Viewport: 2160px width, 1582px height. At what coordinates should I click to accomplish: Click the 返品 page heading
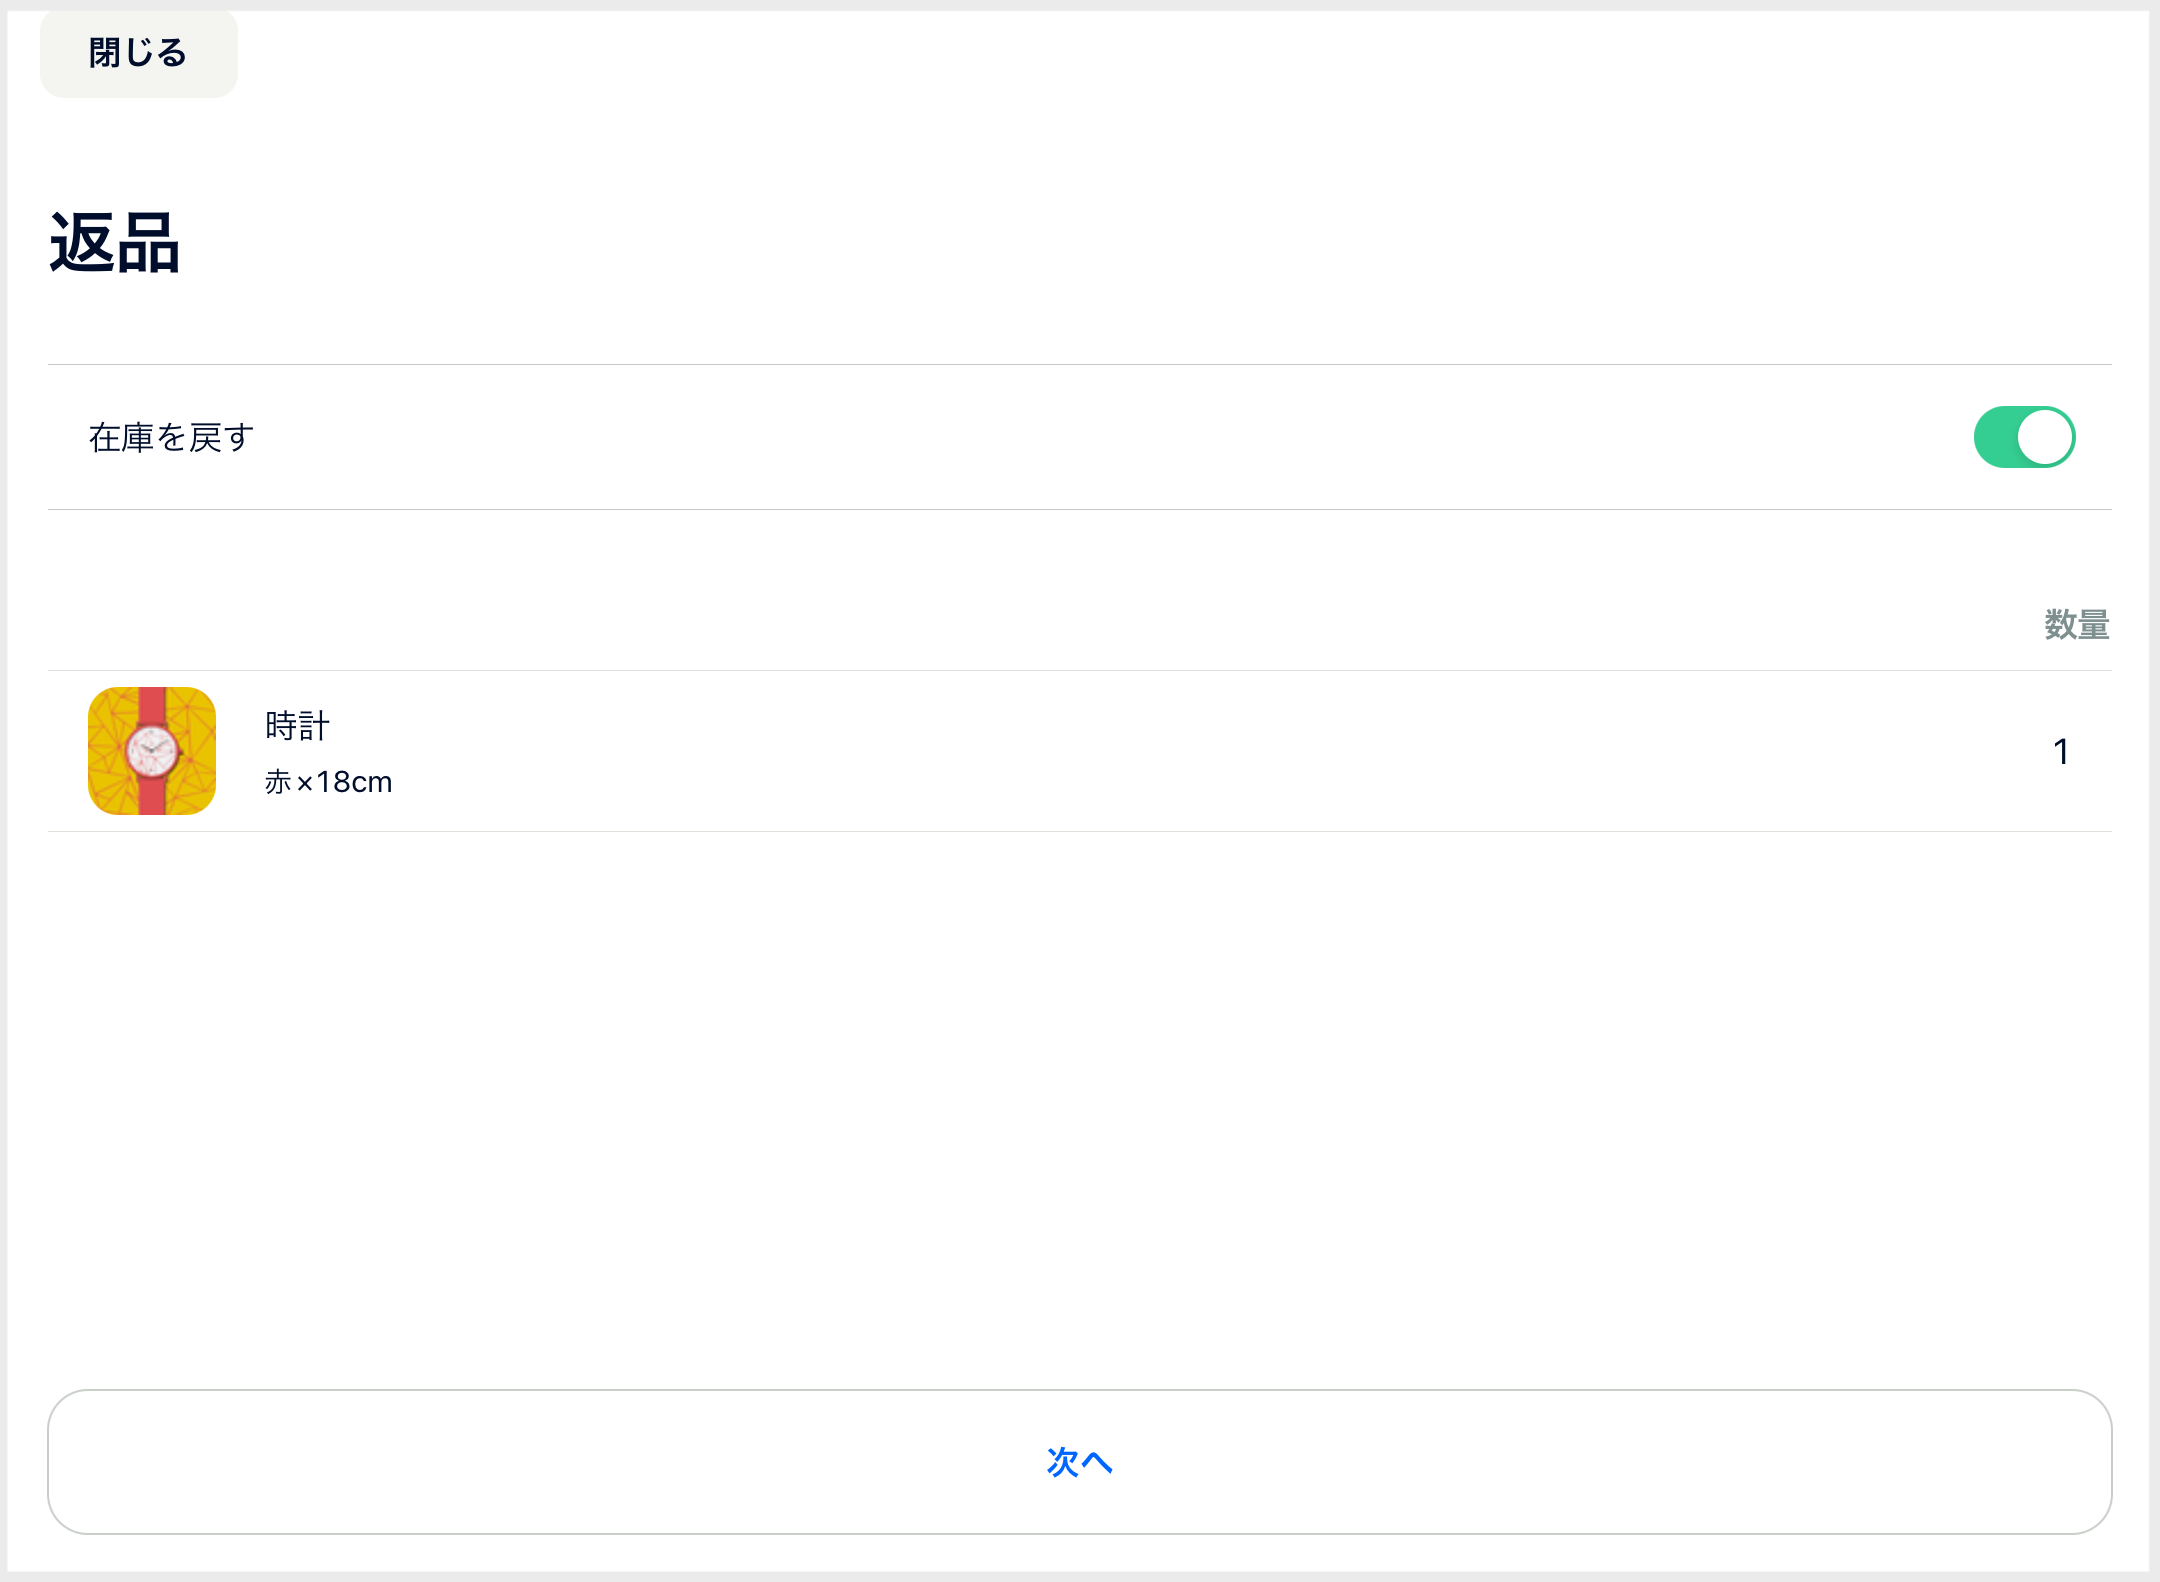pos(115,244)
